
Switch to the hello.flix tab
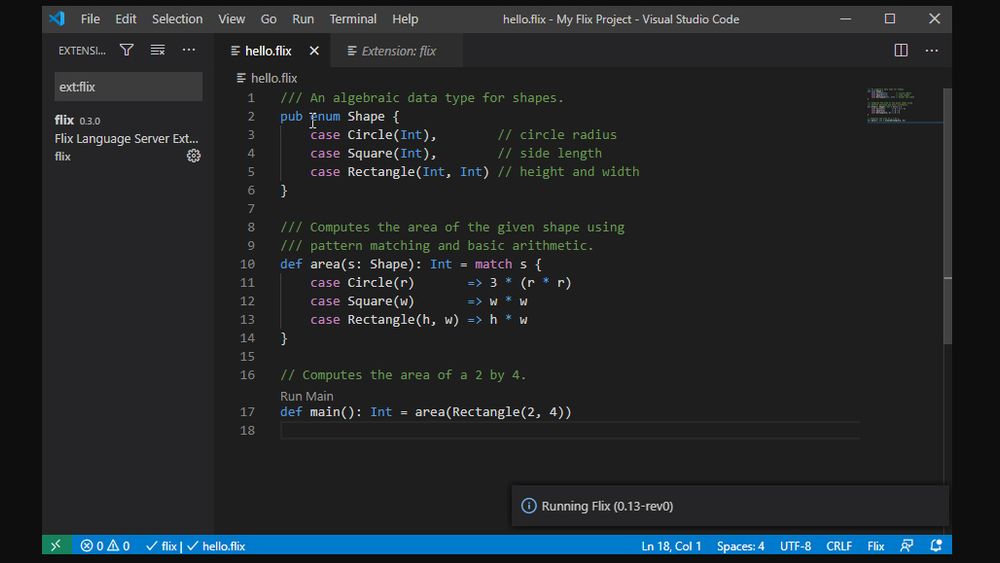point(268,51)
